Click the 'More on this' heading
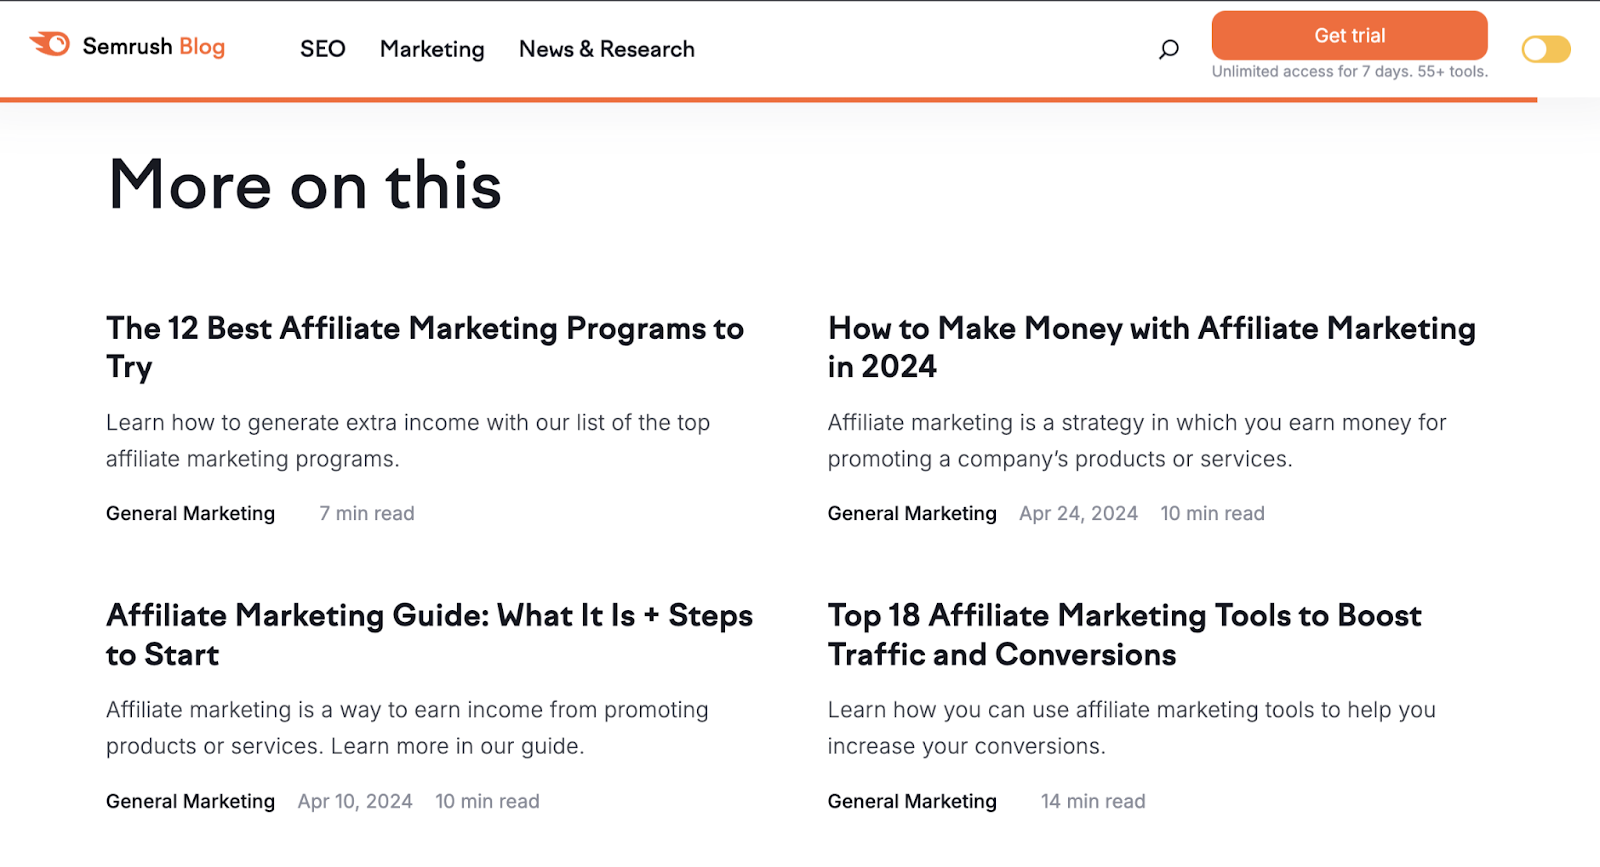The height and width of the screenshot is (867, 1600). (x=303, y=186)
